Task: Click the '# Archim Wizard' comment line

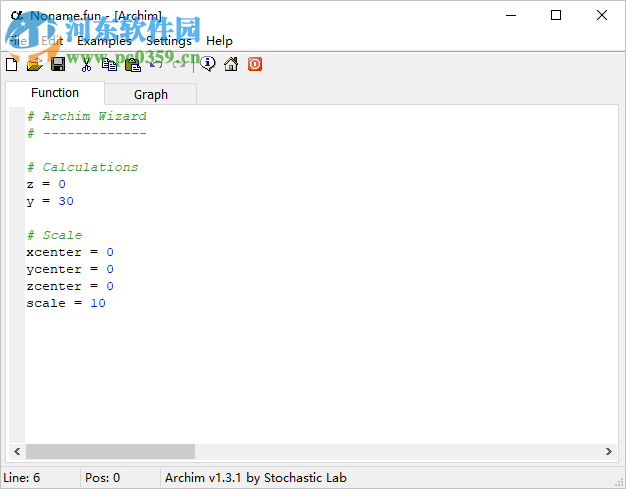Action: pyautogui.click(x=87, y=116)
